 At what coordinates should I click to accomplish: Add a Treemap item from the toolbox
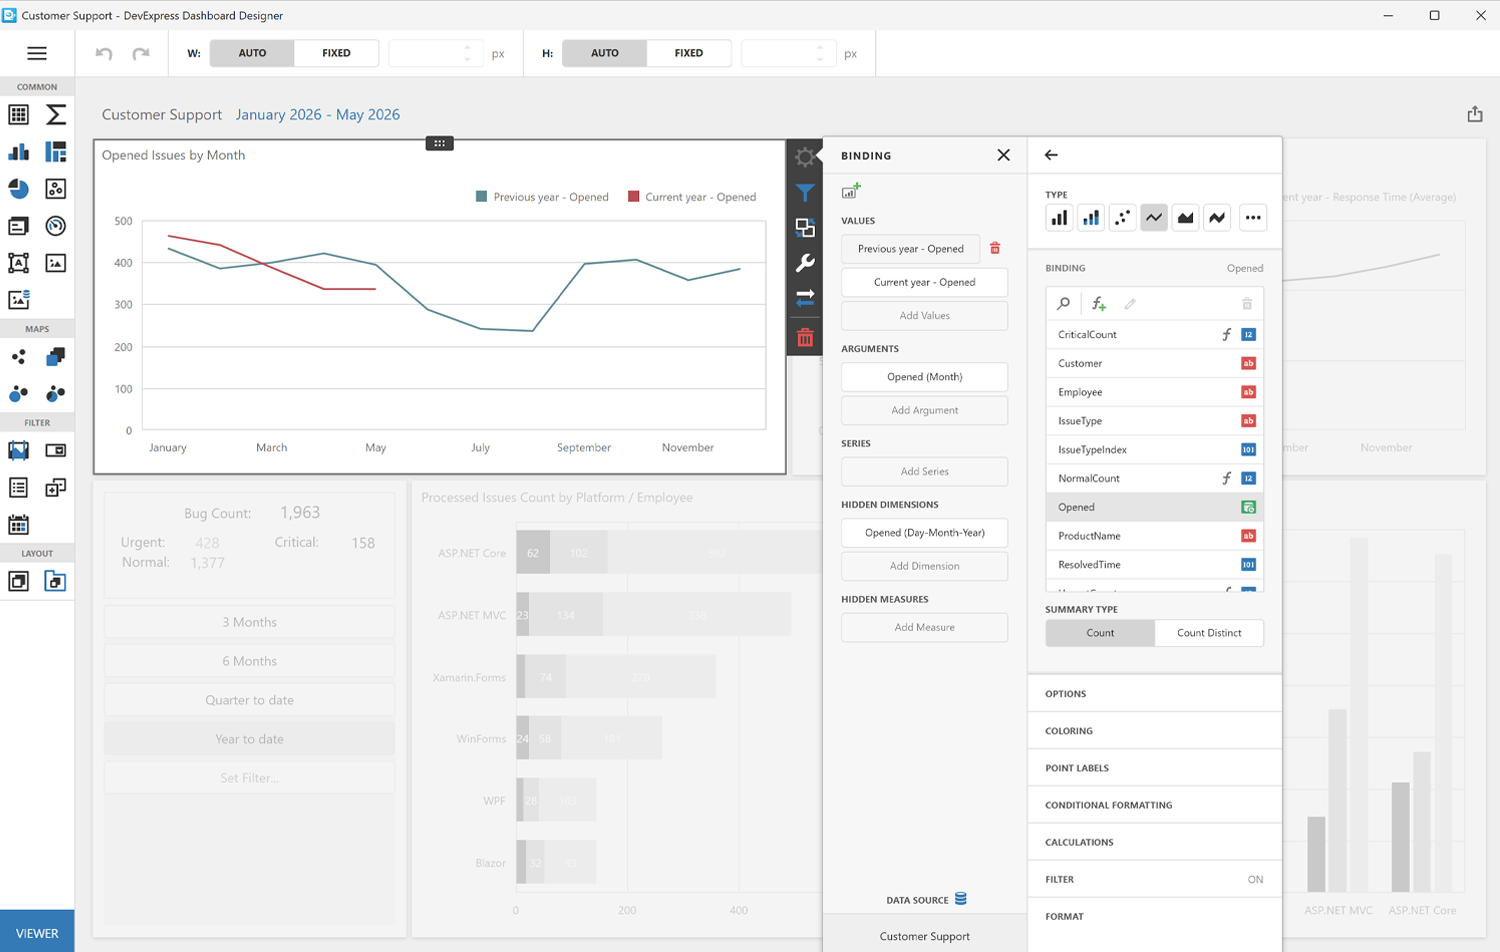coord(56,152)
